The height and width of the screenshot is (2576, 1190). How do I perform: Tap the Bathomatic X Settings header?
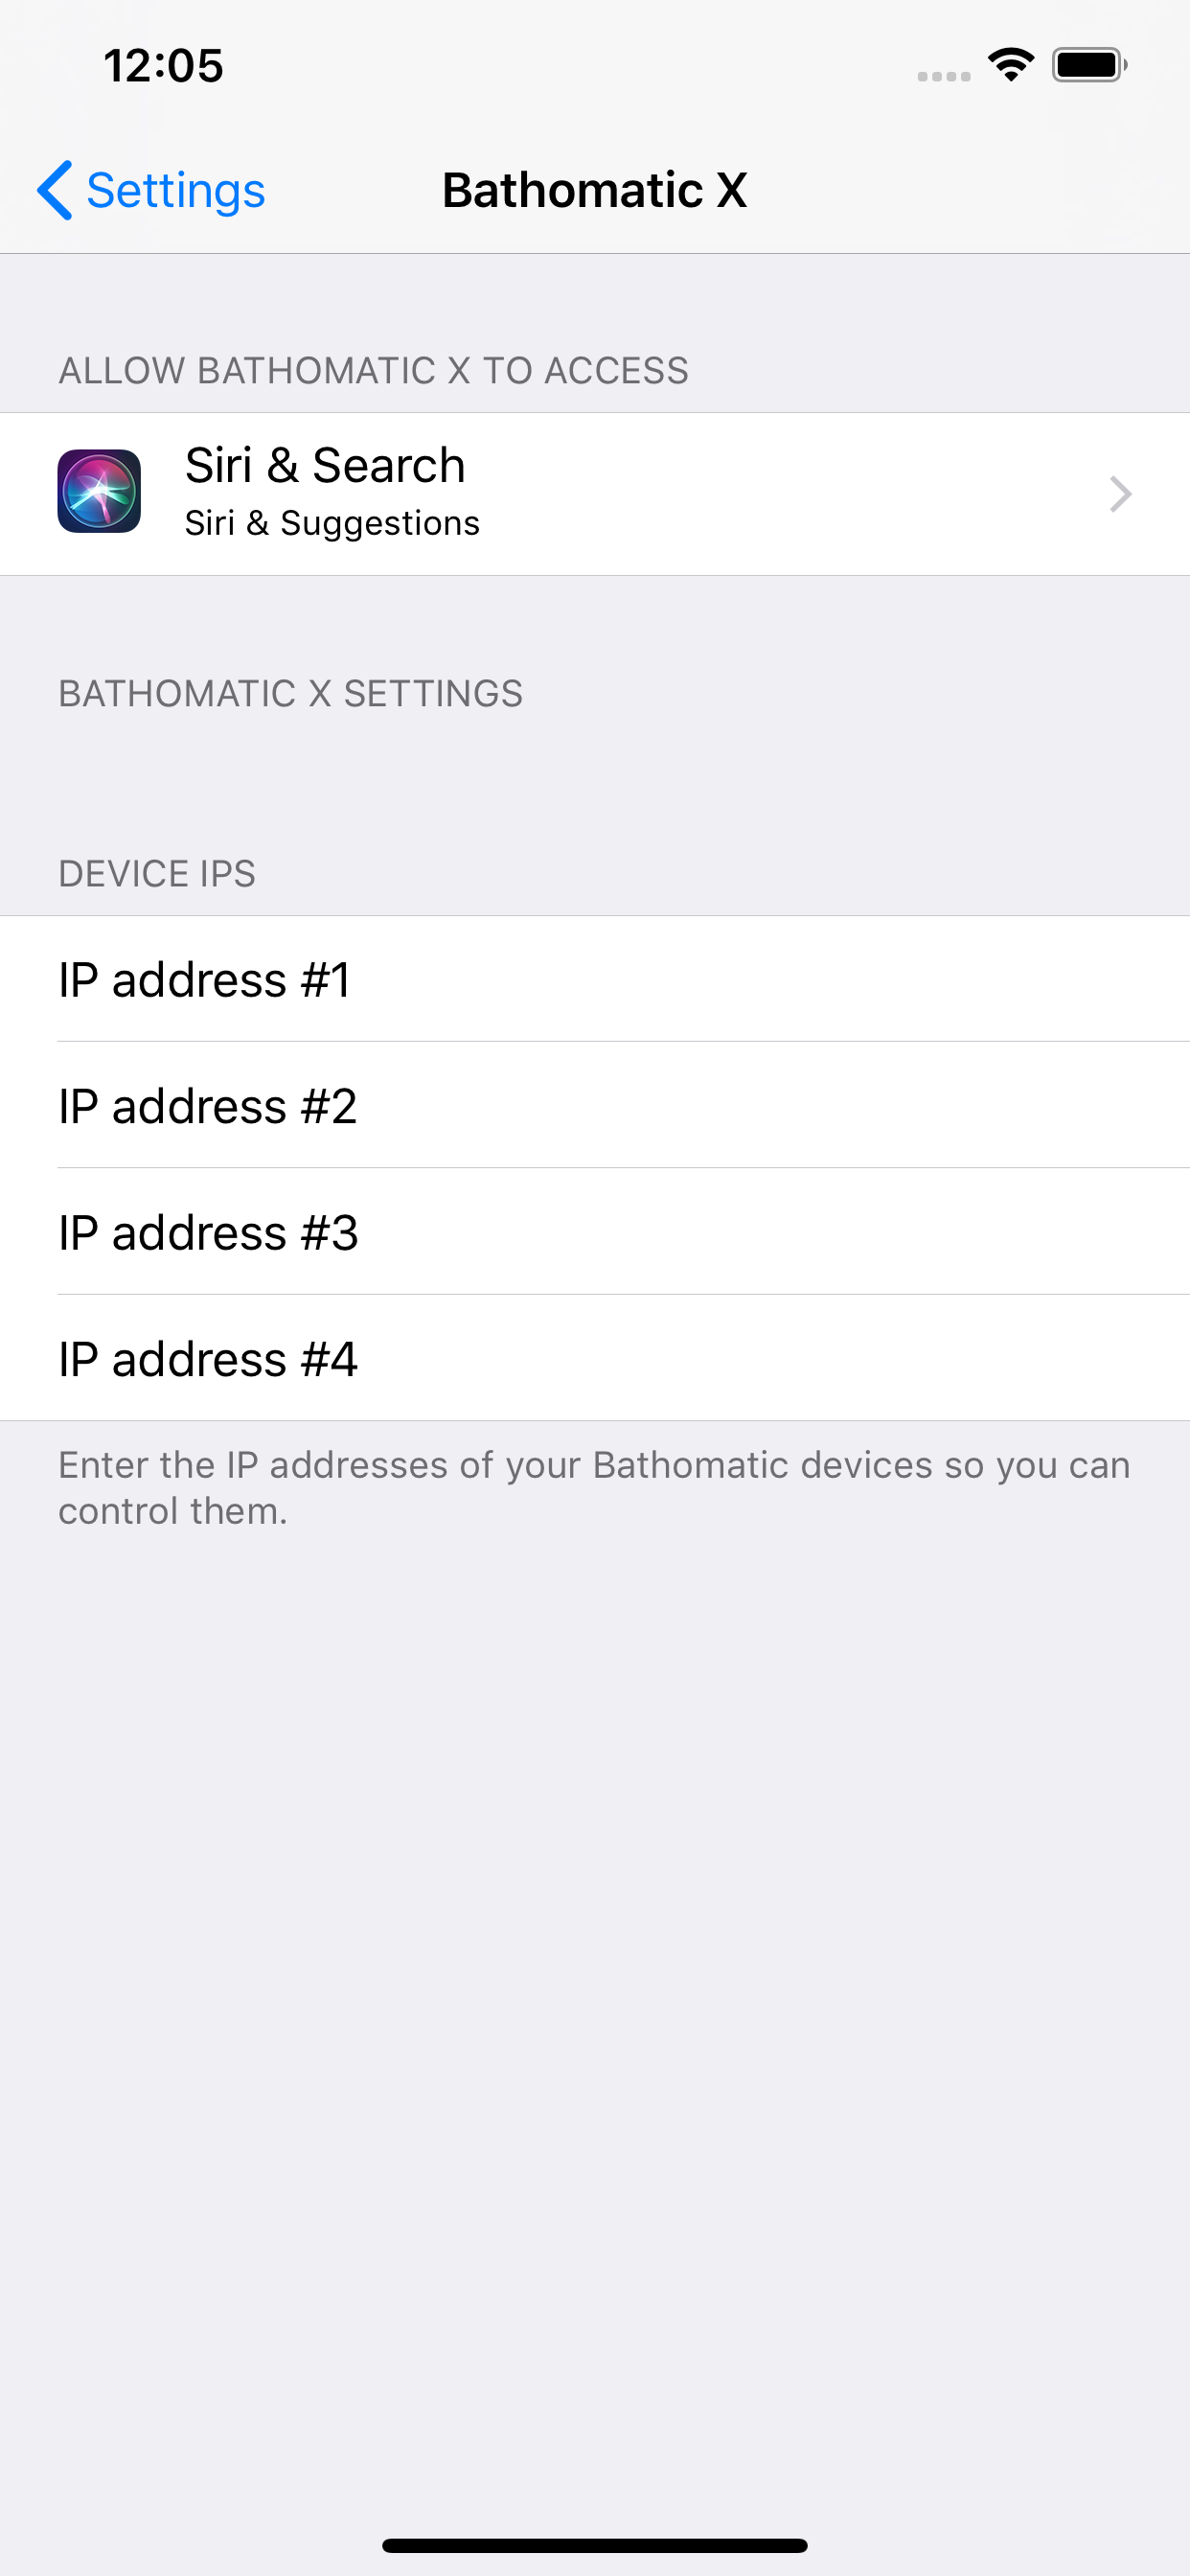290,694
